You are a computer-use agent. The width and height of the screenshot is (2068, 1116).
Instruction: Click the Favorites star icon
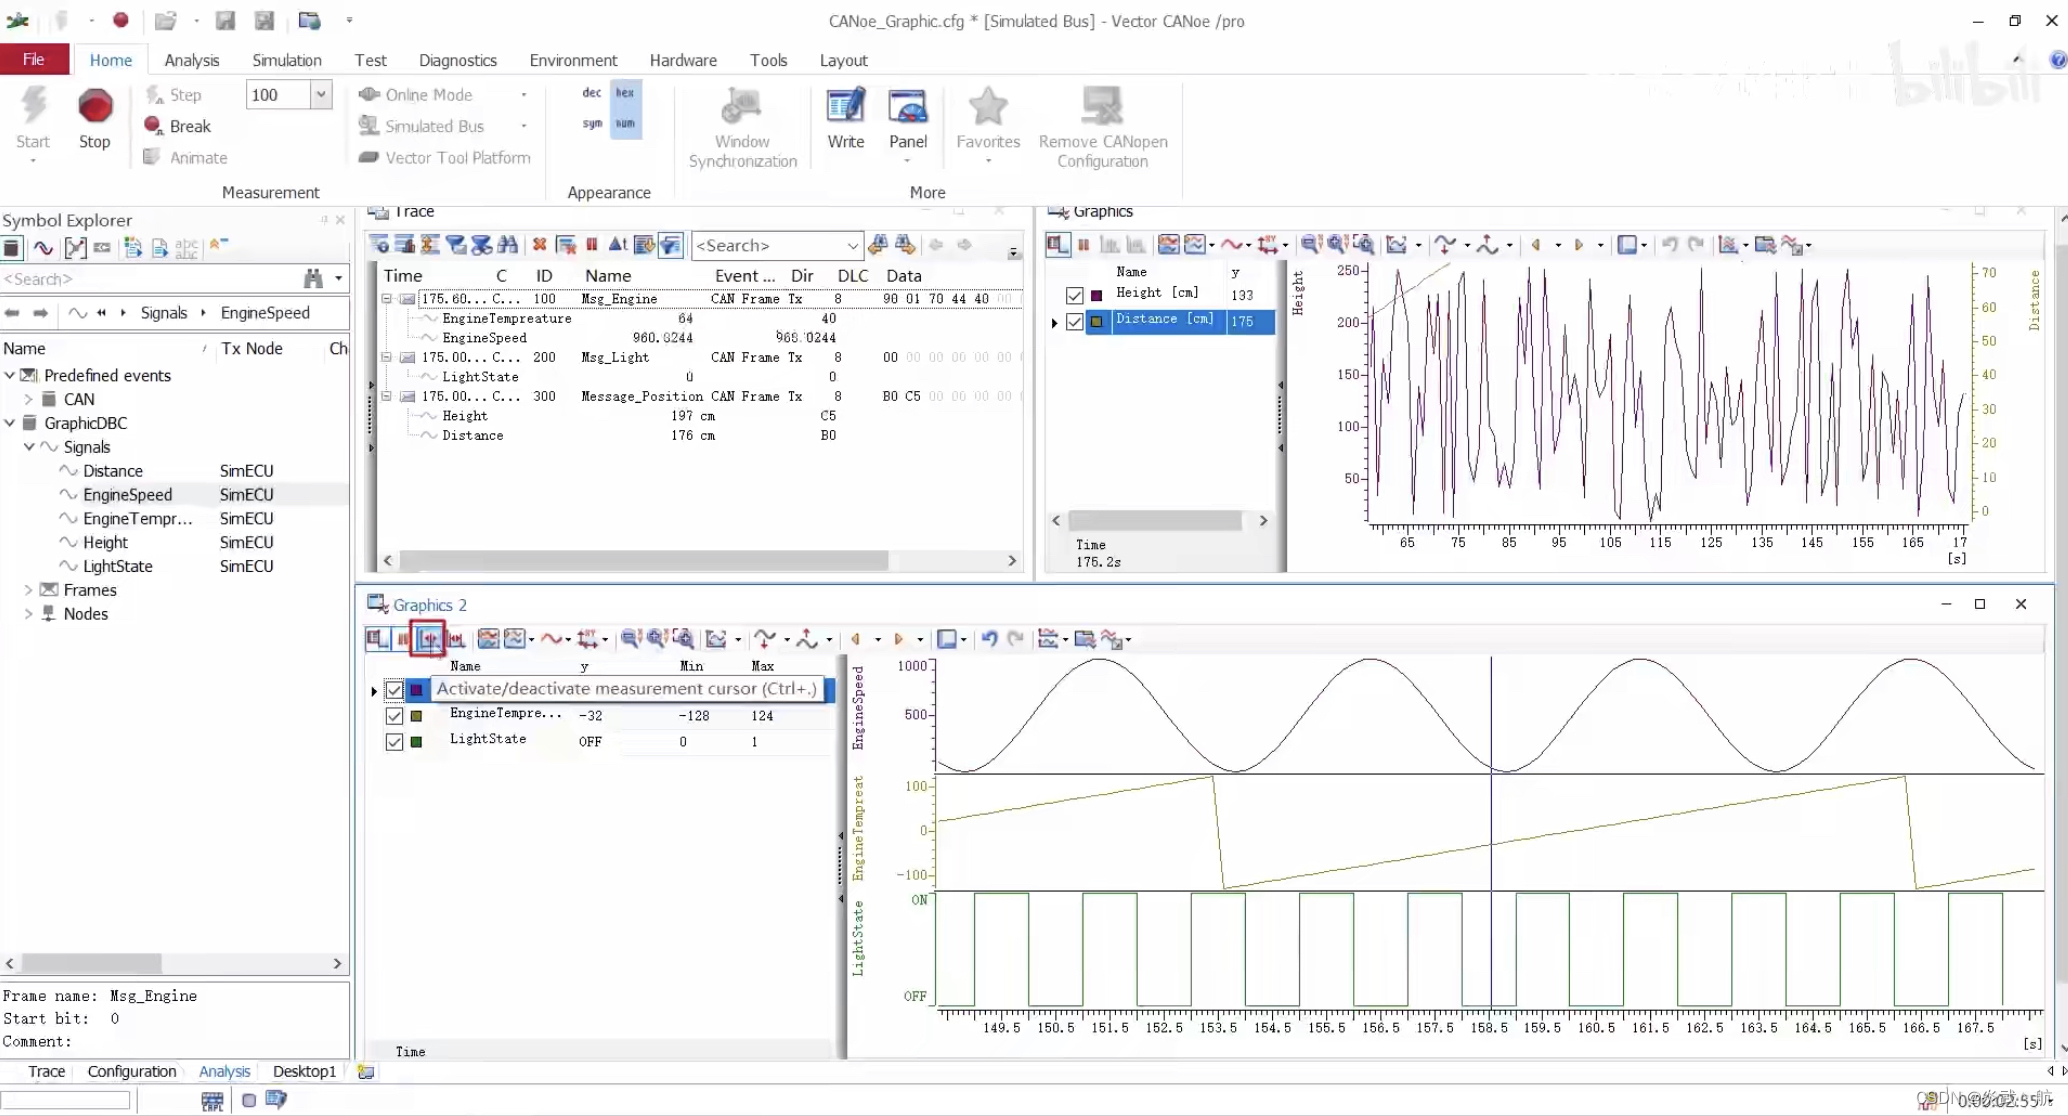pos(987,108)
